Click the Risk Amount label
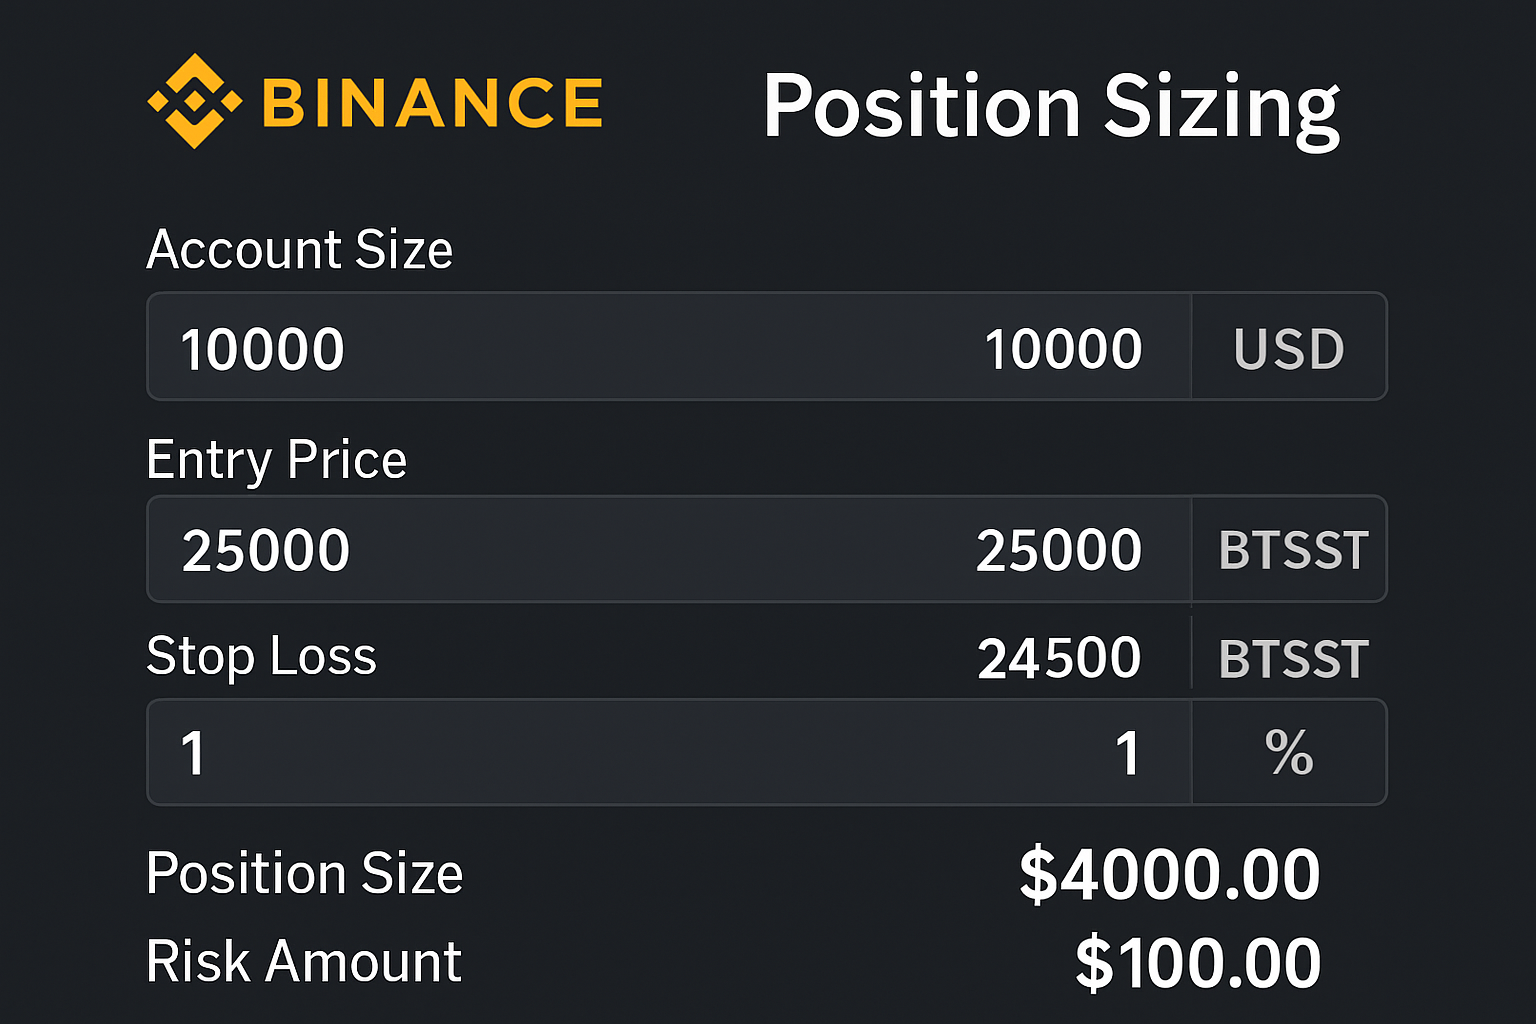Image resolution: width=1536 pixels, height=1024 pixels. (x=304, y=961)
